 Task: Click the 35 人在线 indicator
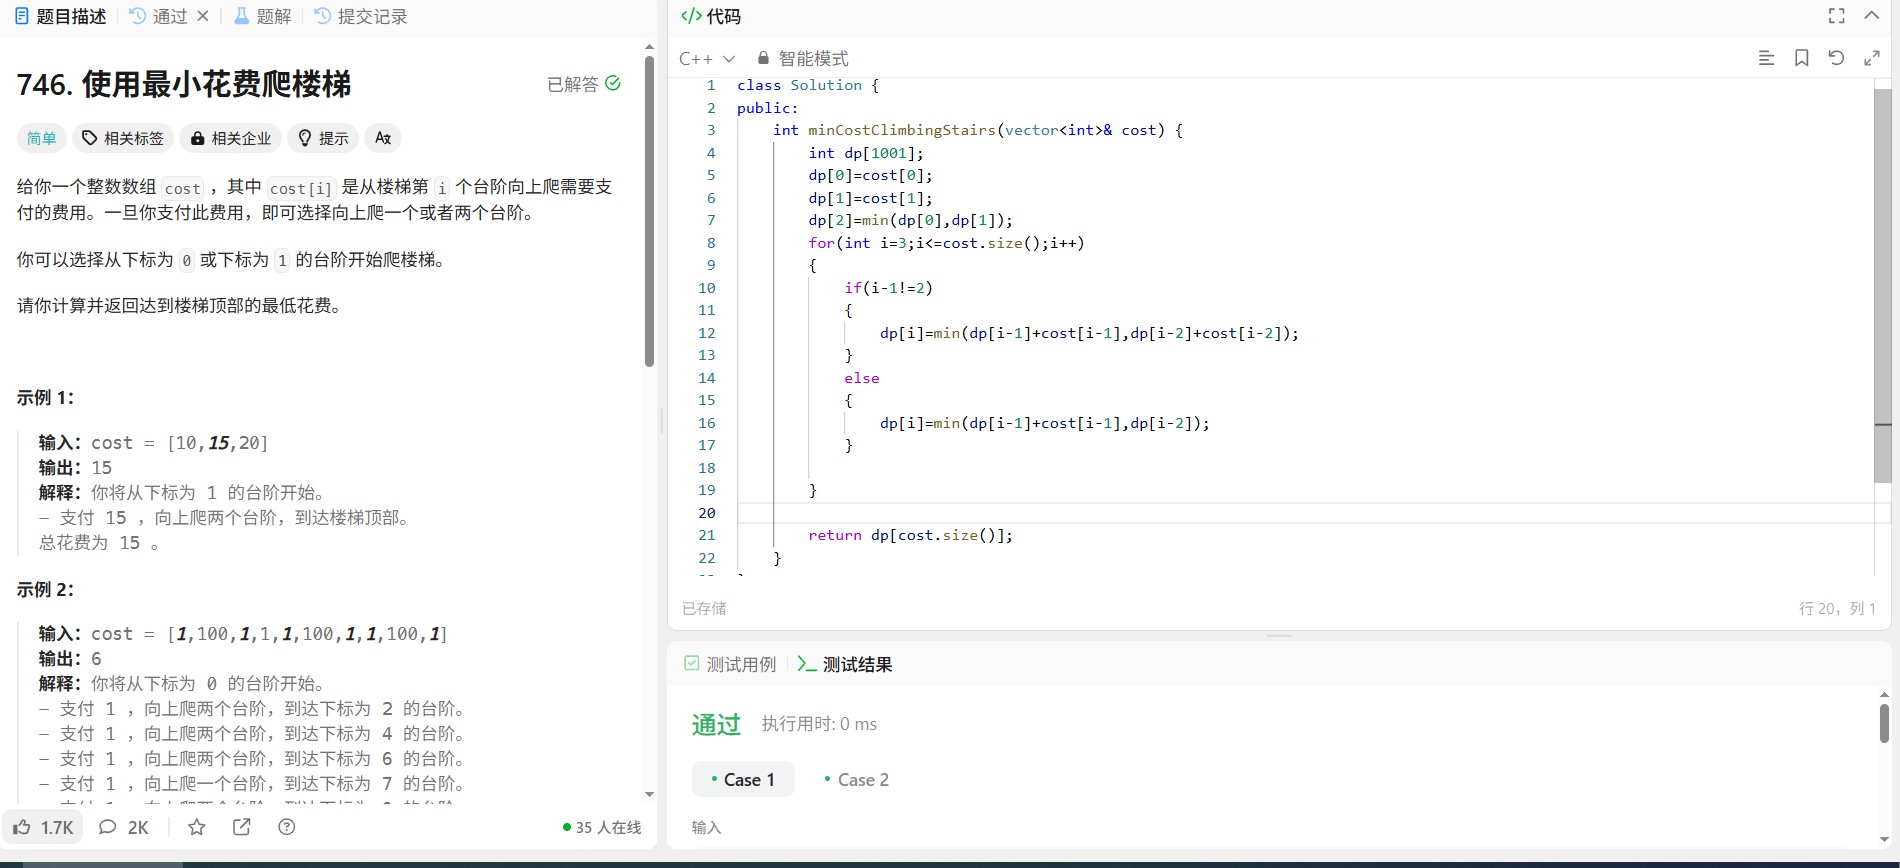click(x=602, y=827)
